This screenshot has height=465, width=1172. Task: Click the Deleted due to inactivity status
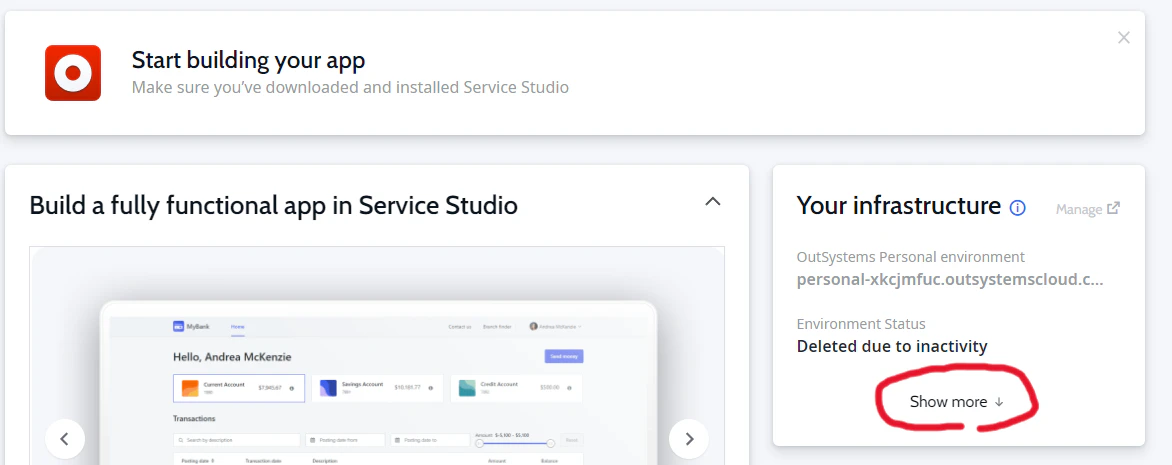[x=892, y=346]
